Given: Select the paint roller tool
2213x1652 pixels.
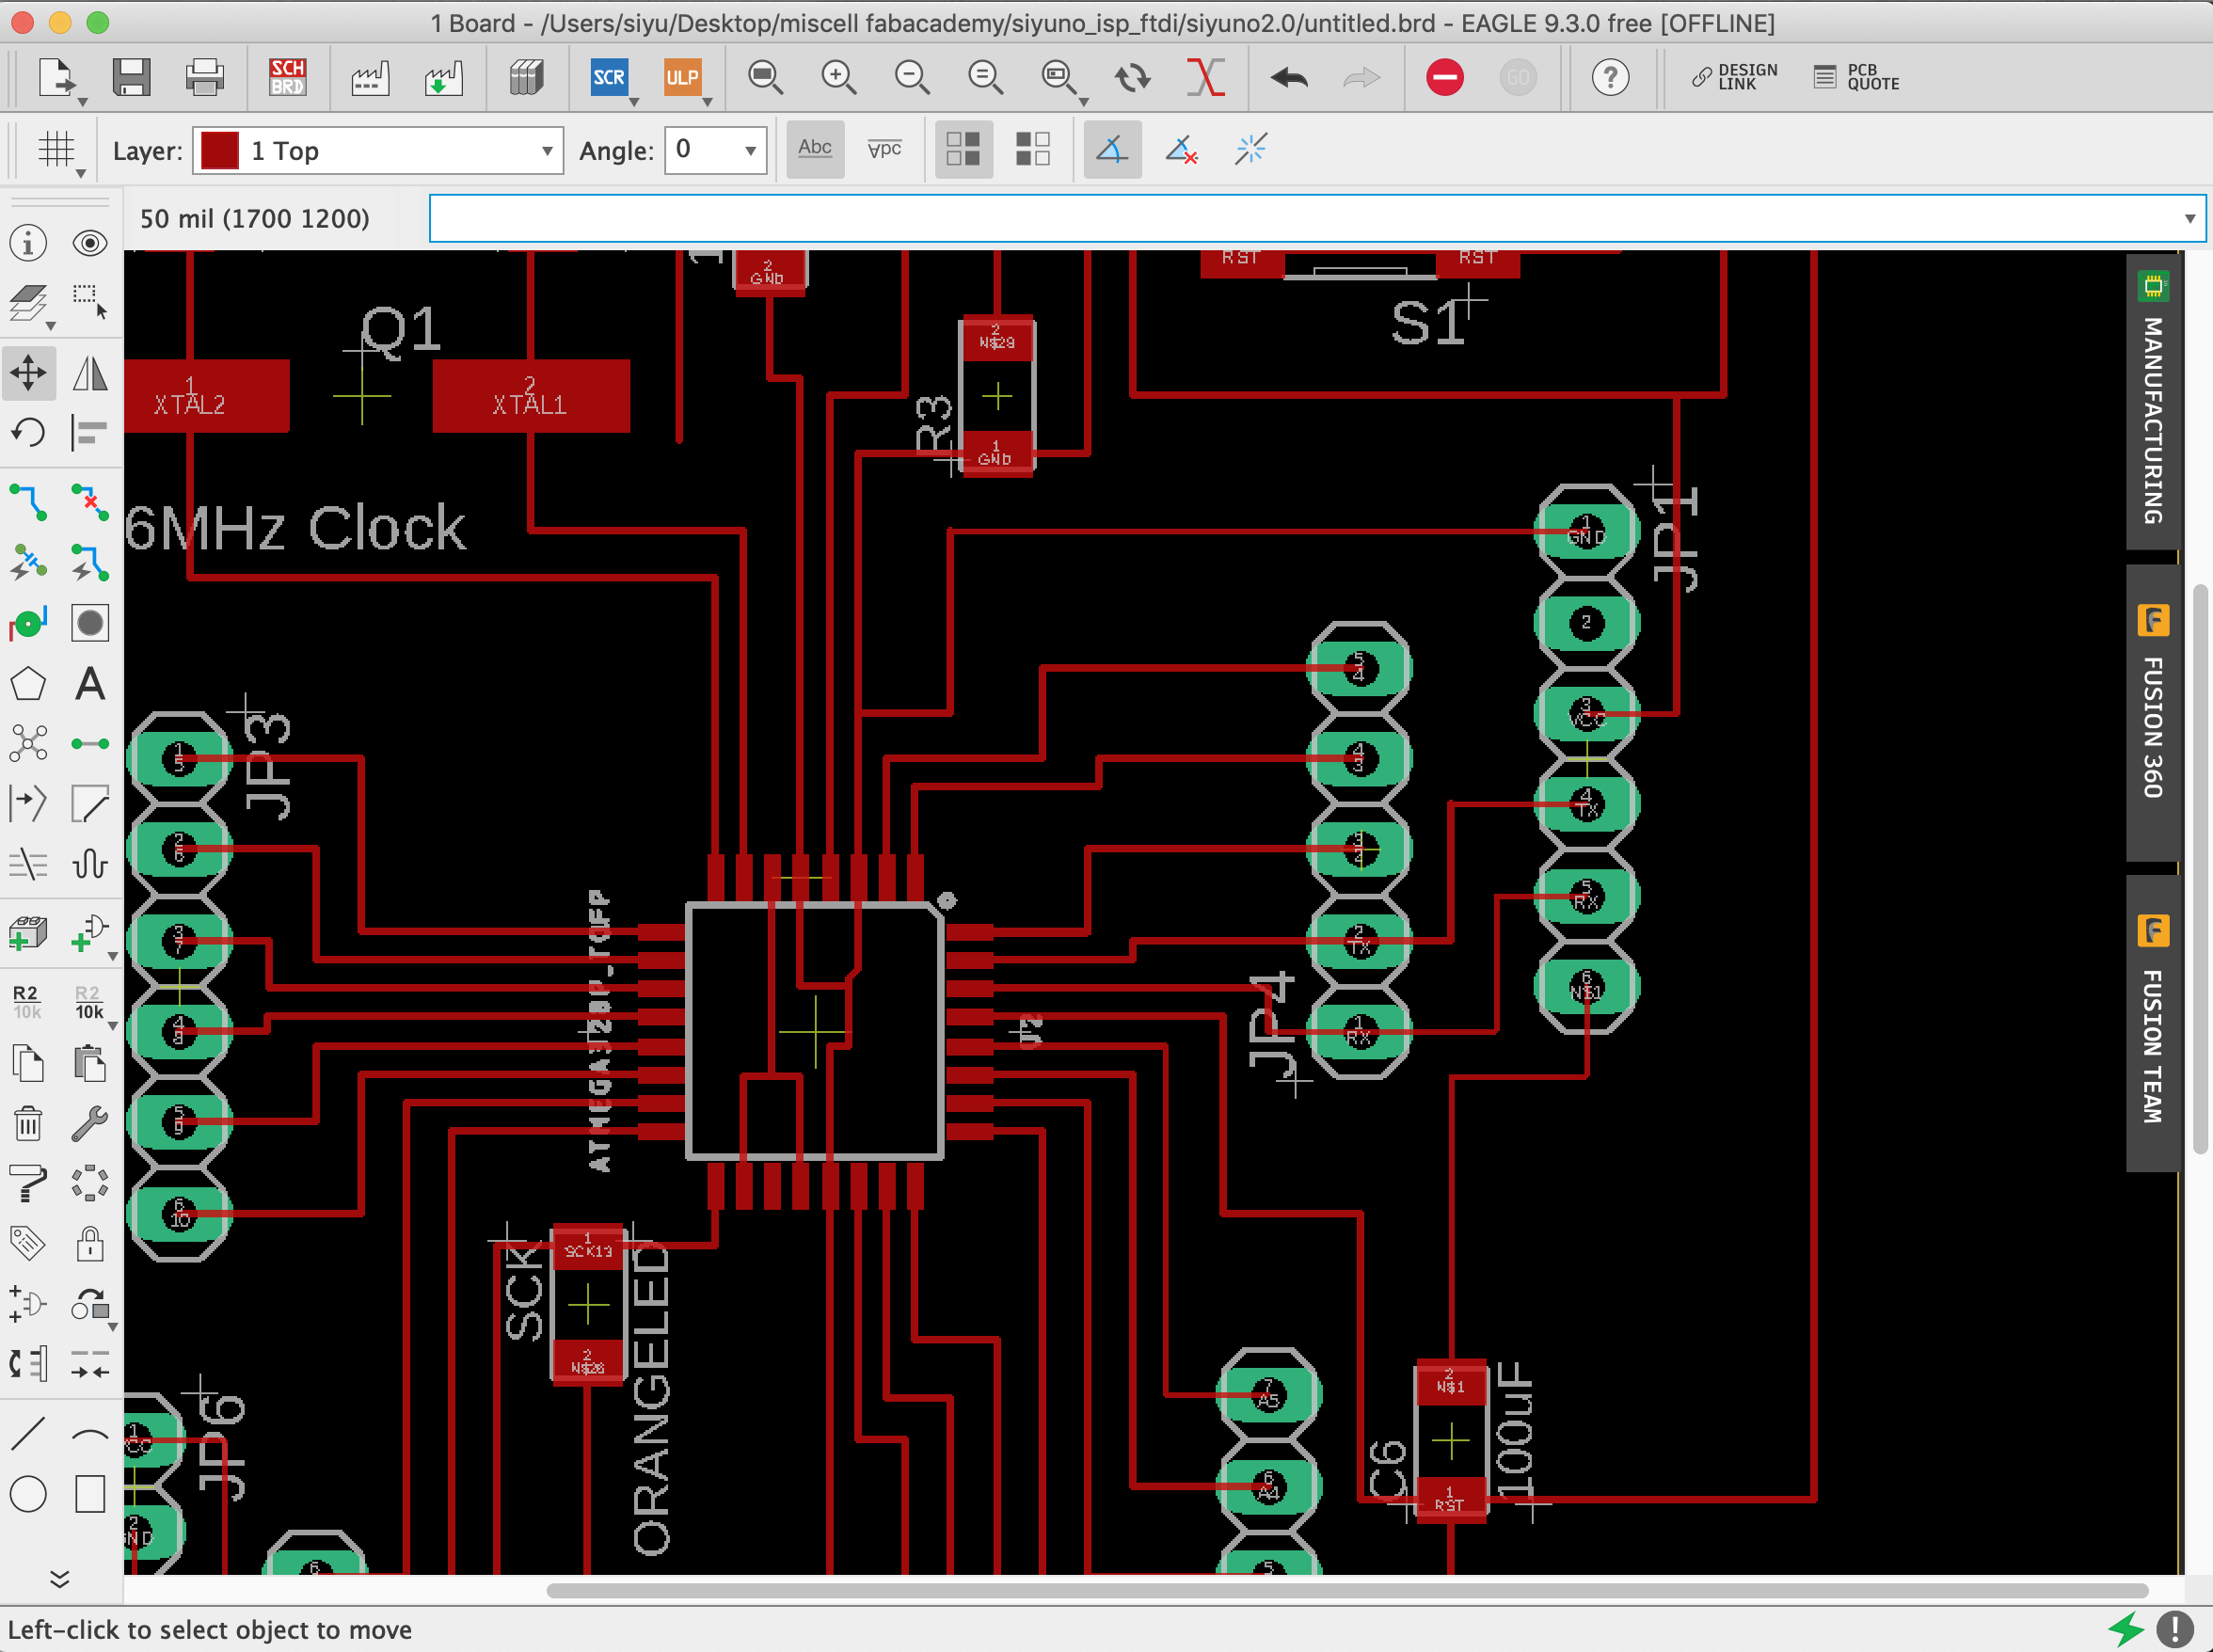Looking at the screenshot, I should 28,1183.
